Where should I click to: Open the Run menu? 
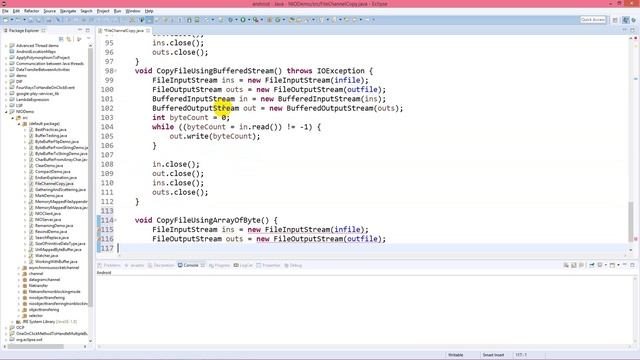coord(118,11)
